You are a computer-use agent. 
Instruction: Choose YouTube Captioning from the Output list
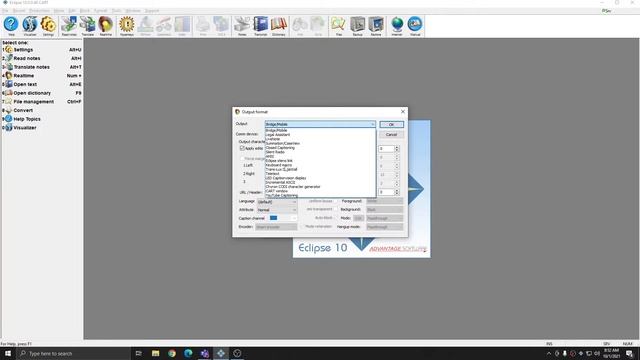point(320,196)
